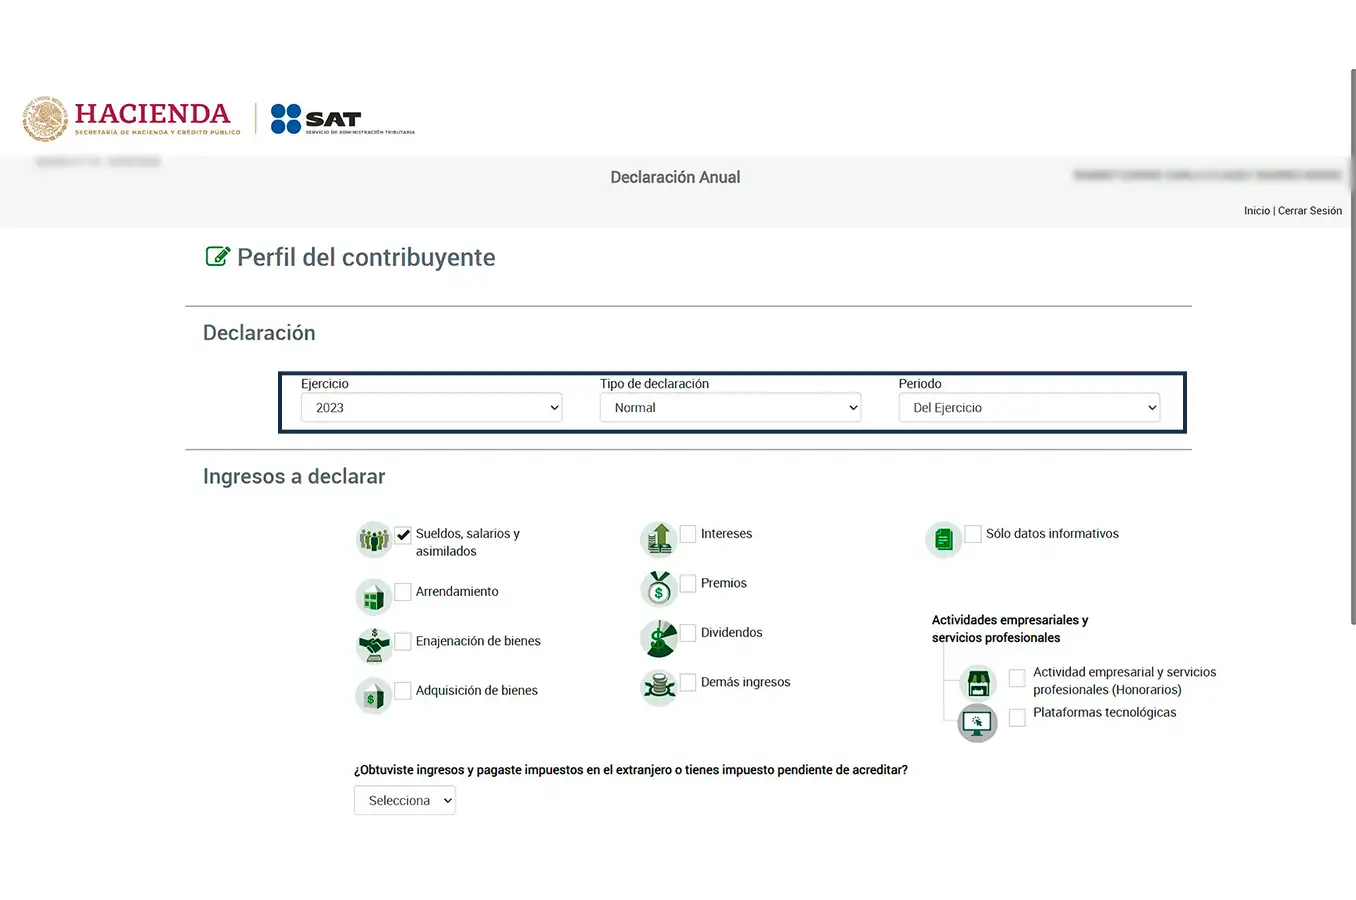Viewport: 1356px width, 900px height.
Task: Click the Intereses income icon
Action: 658,540
